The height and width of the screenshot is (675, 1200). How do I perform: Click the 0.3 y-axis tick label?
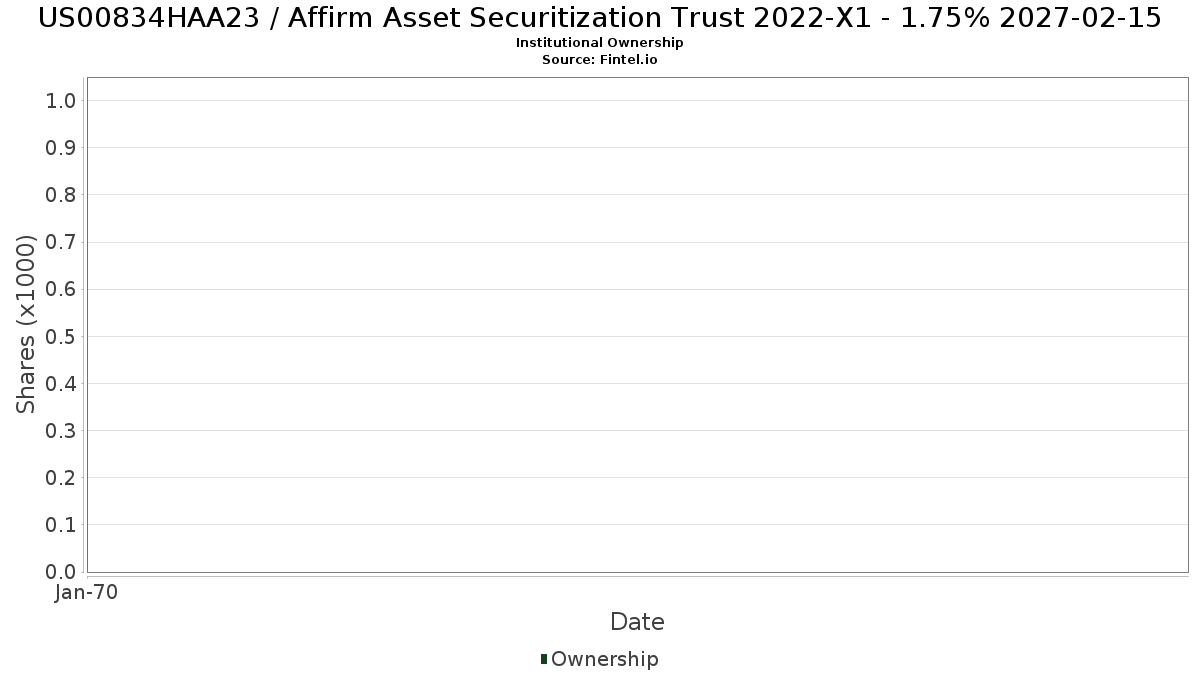pos(62,431)
